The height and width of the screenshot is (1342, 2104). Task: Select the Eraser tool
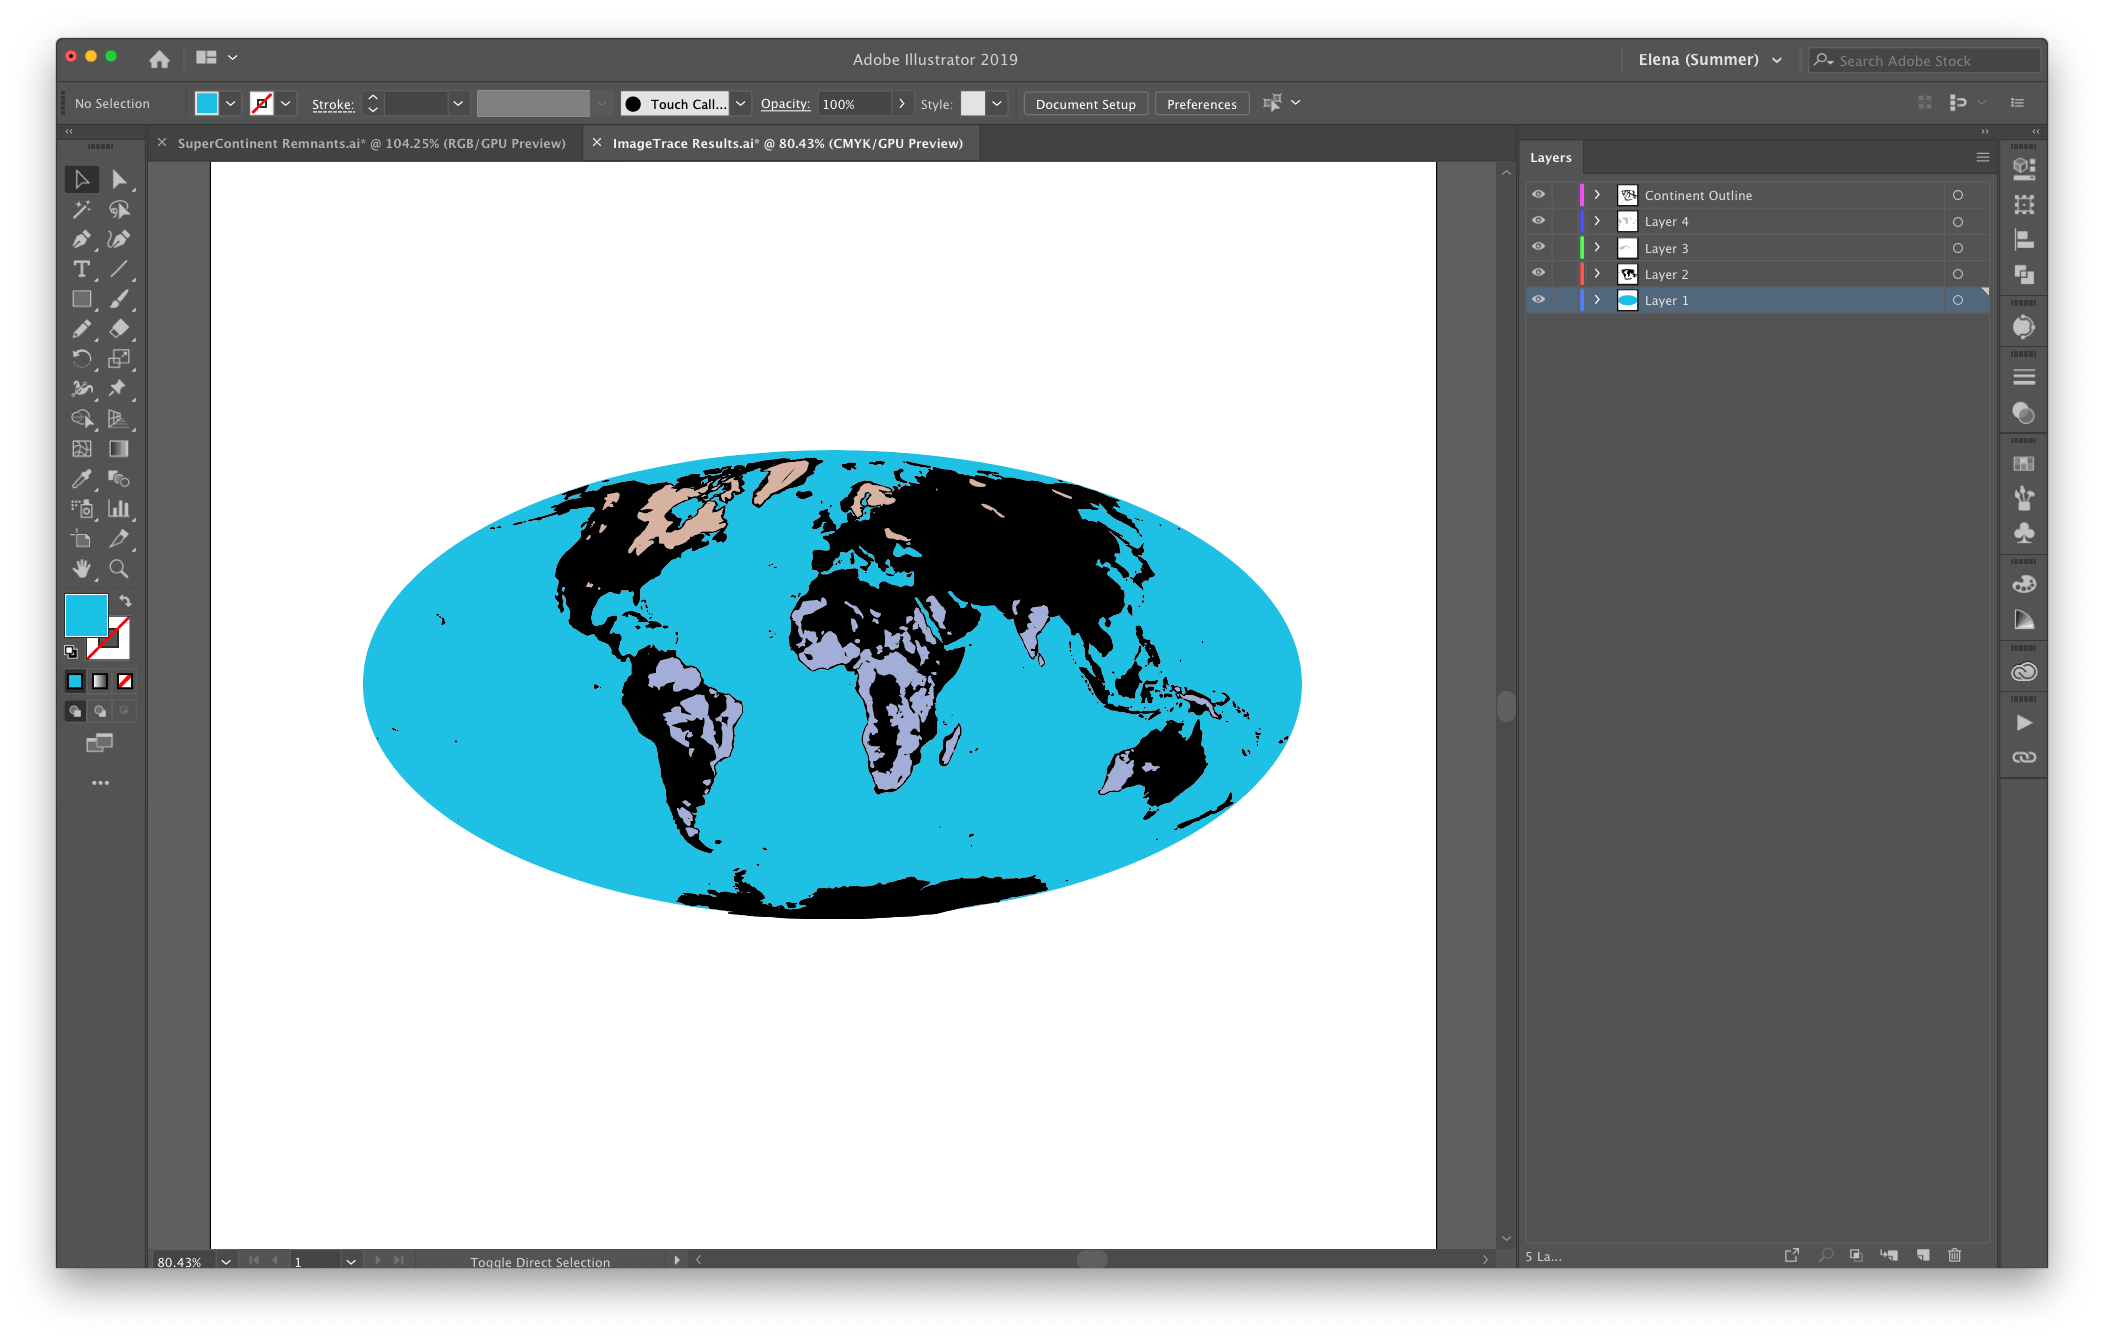click(x=119, y=329)
